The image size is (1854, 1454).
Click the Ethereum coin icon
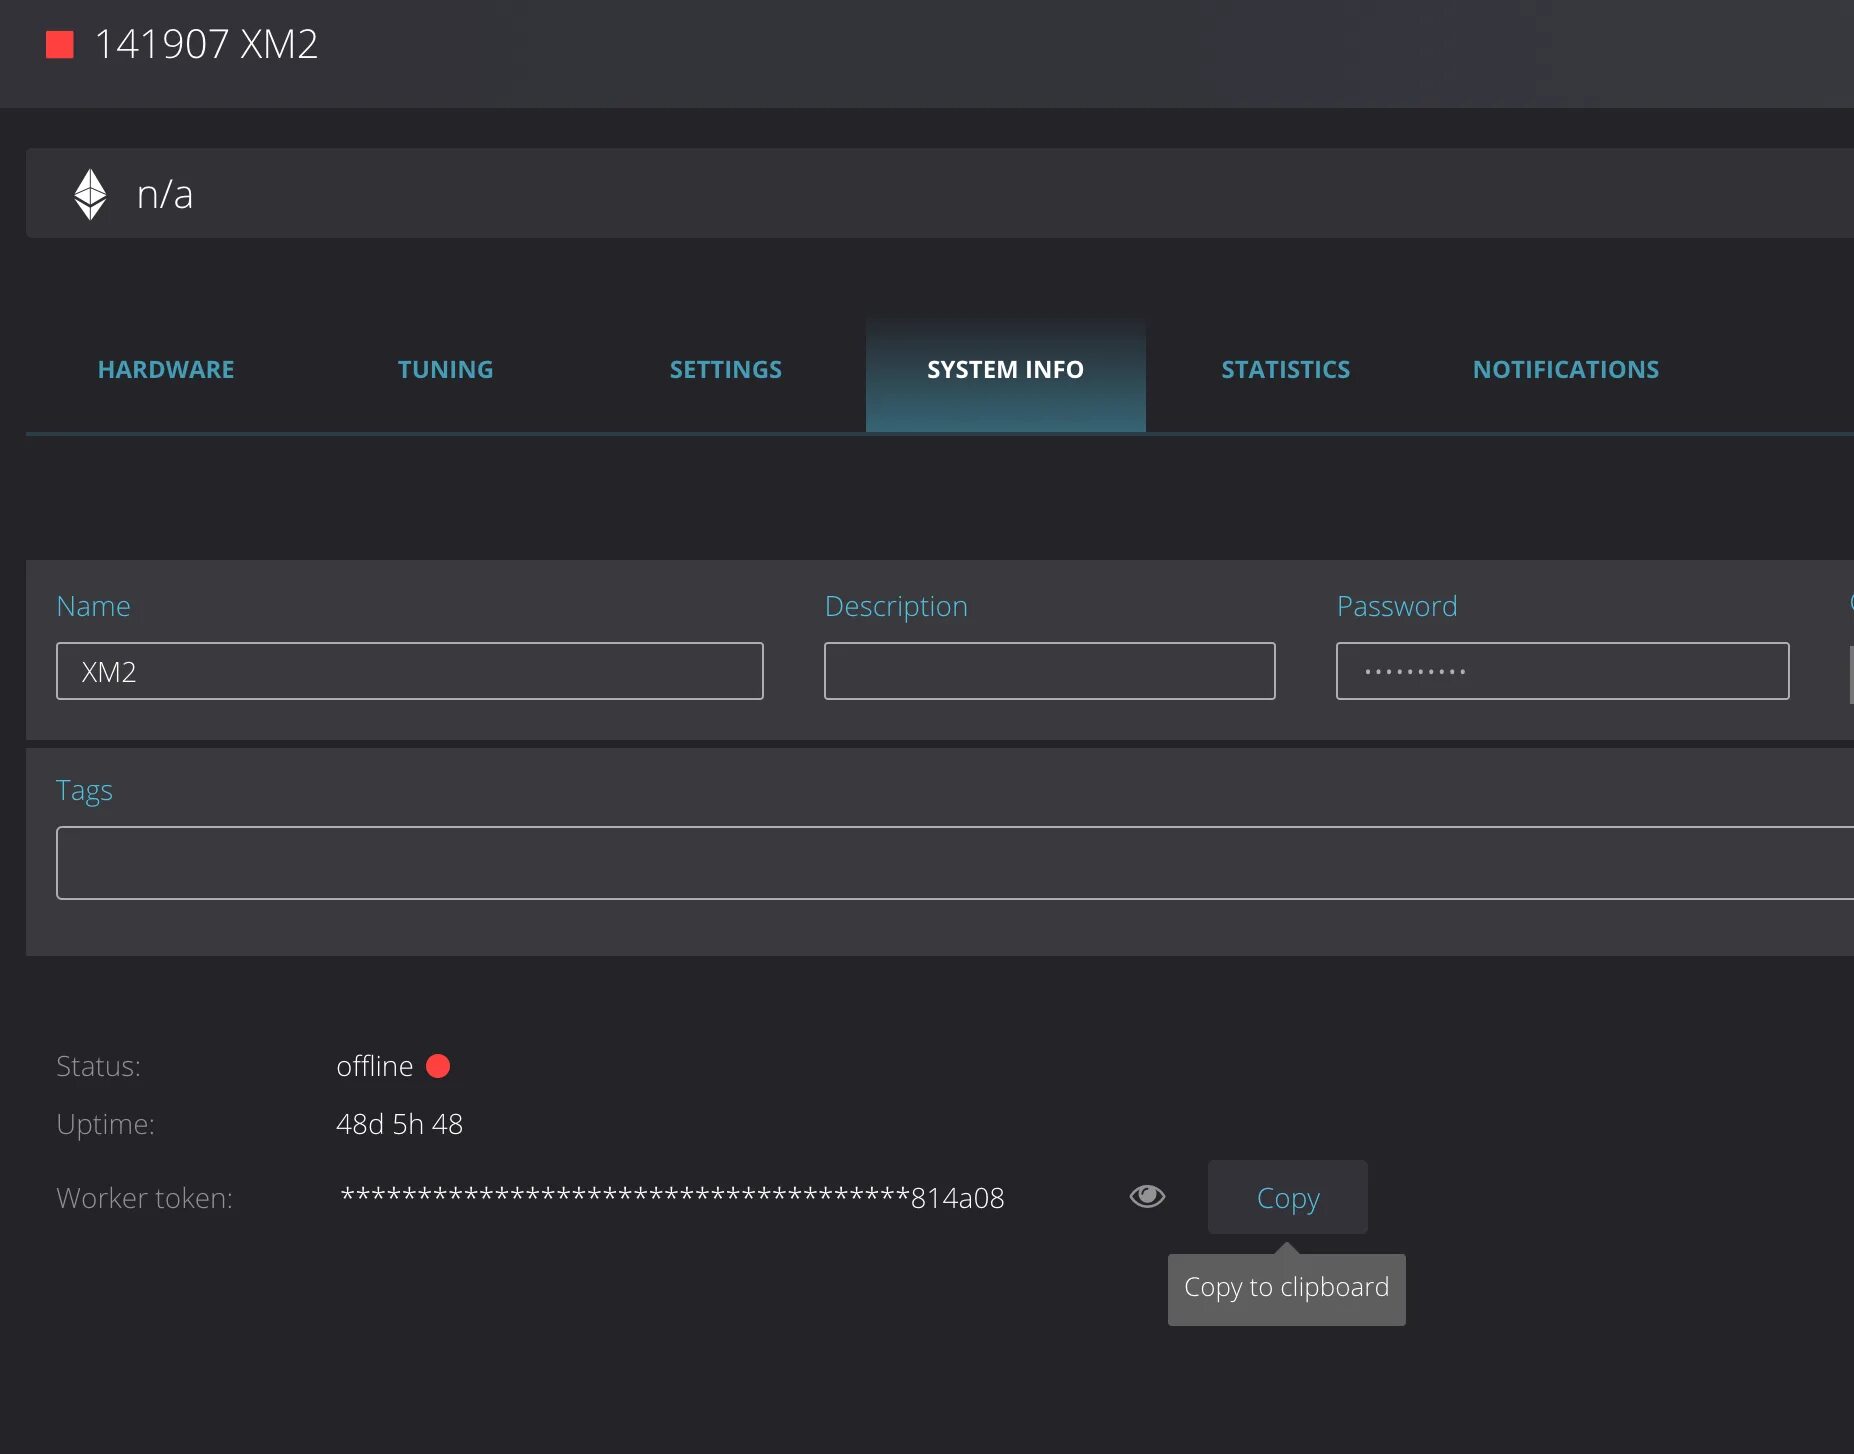[x=90, y=194]
